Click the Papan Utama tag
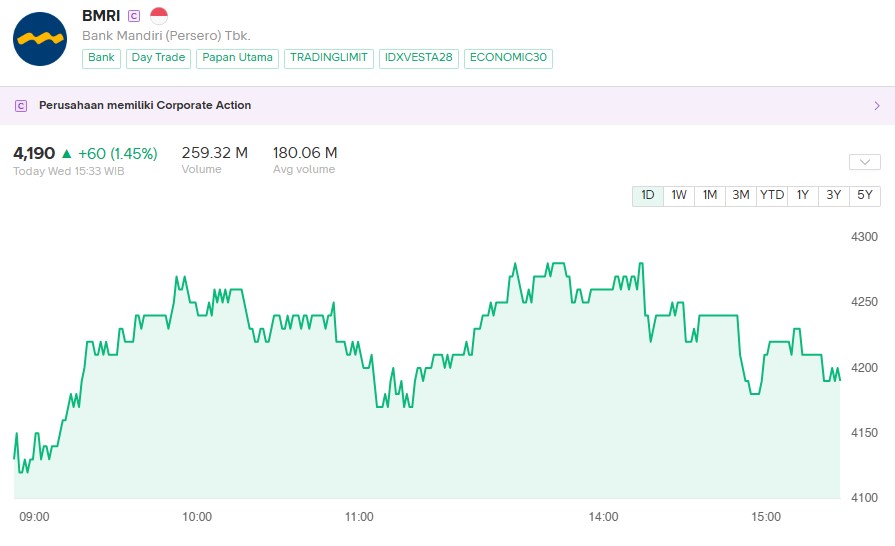895x546 pixels. (x=237, y=58)
